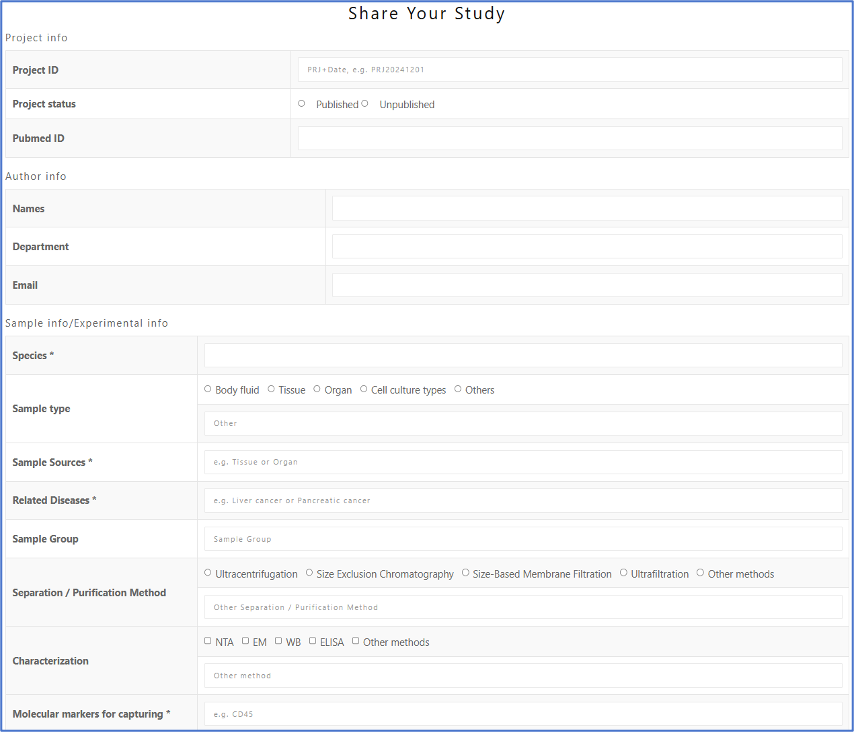Select the Published radio button

[x=302, y=104]
